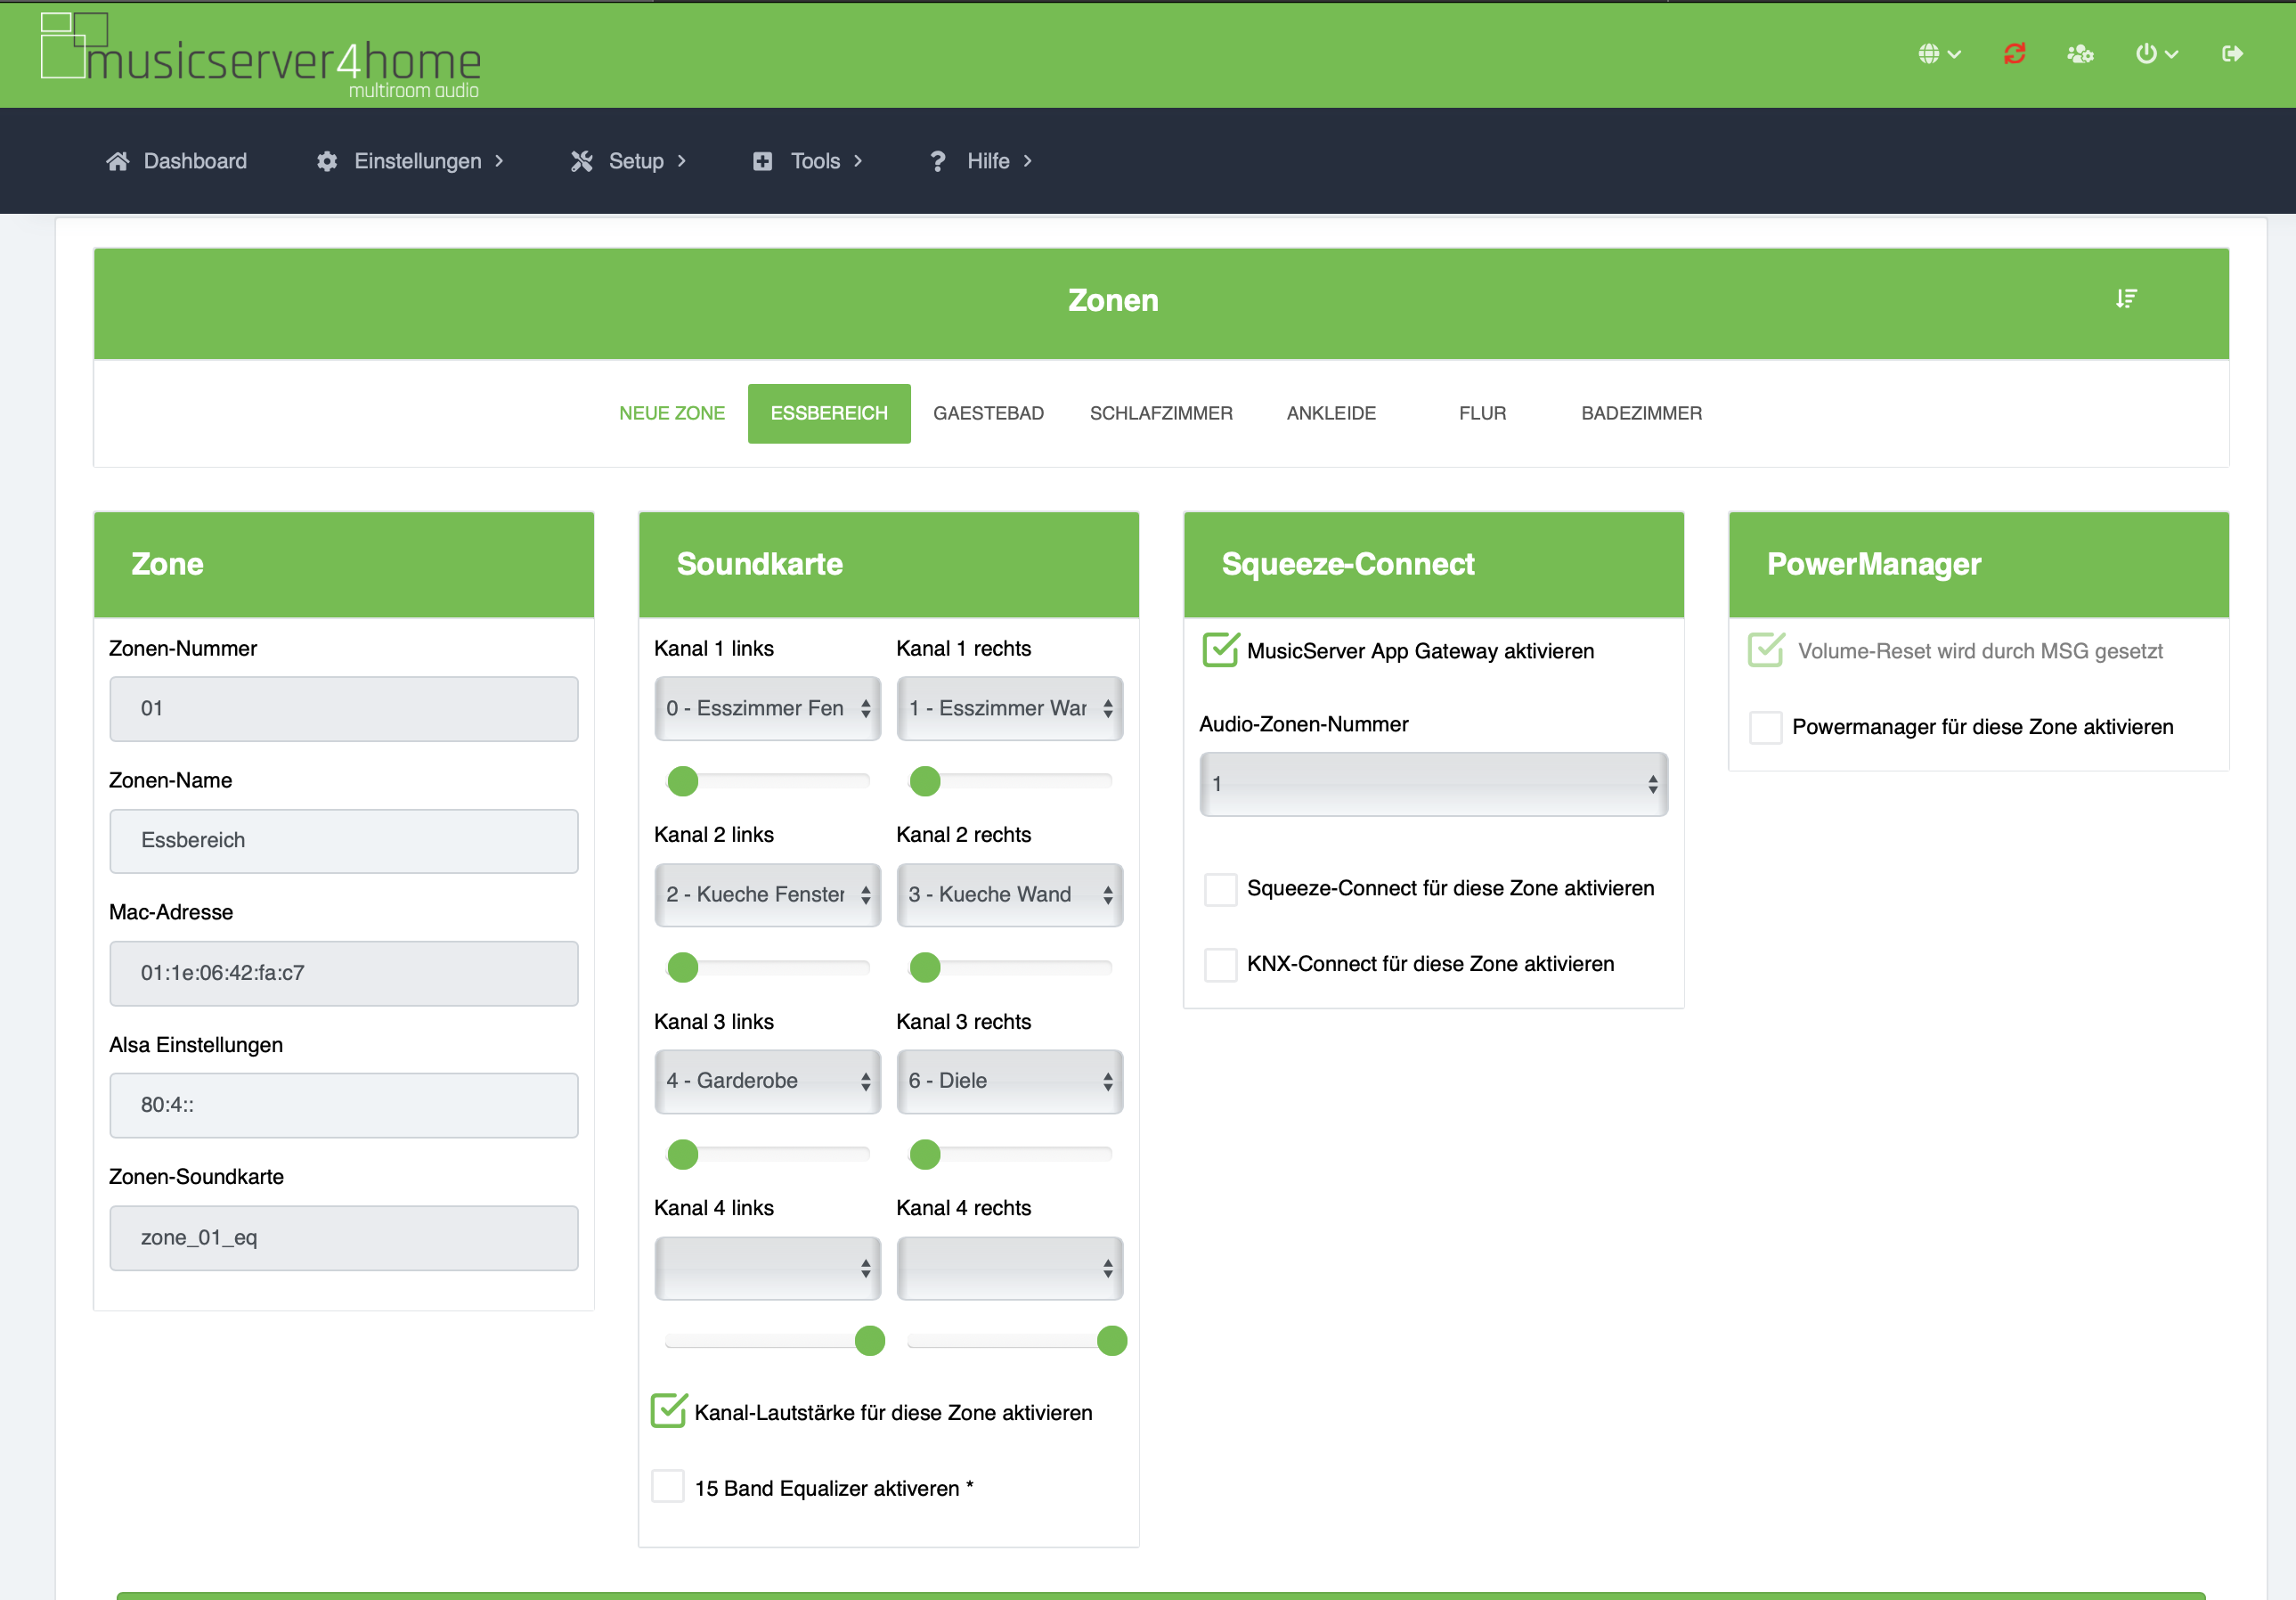Uncheck MusicServer App Gateway aktivieren

[x=1220, y=651]
